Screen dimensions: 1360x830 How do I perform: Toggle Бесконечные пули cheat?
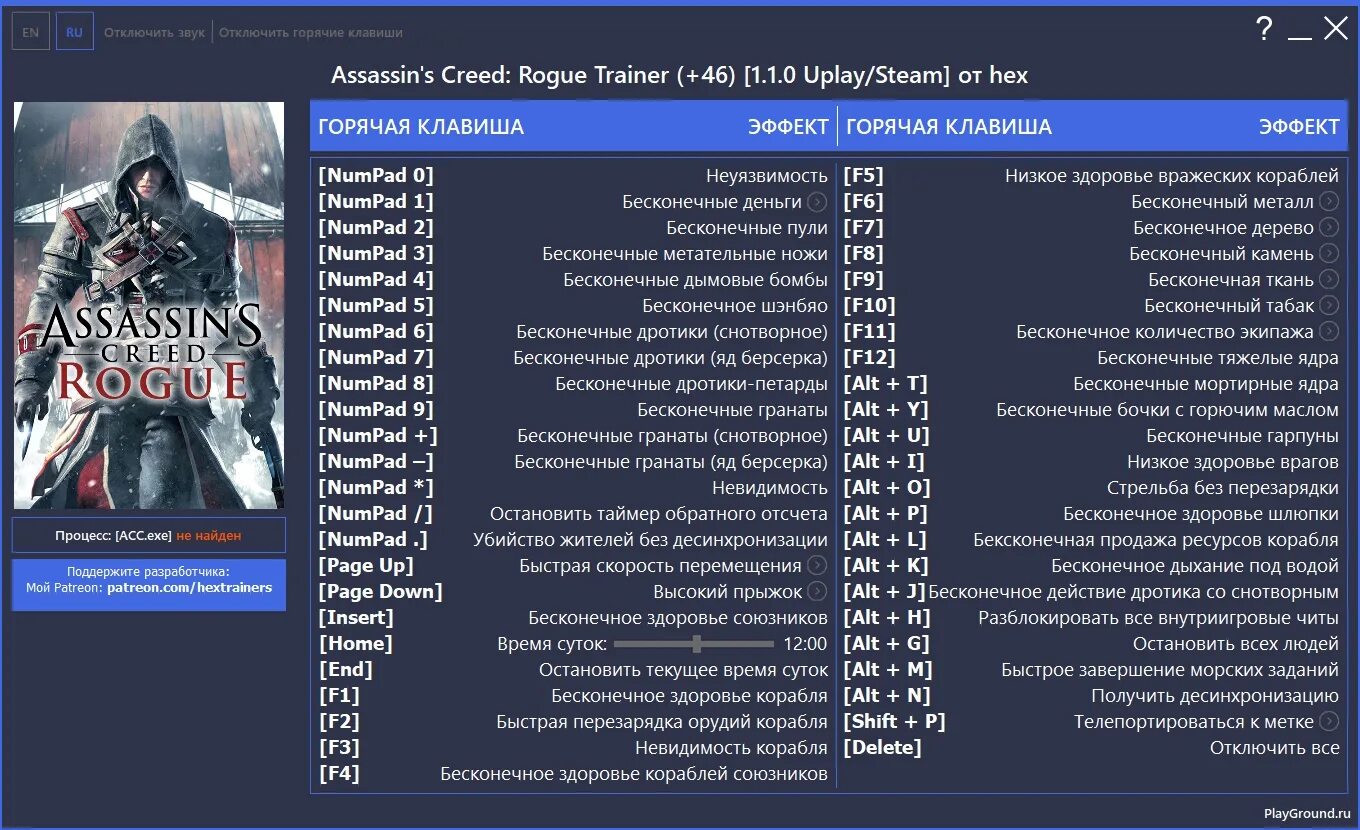point(747,228)
